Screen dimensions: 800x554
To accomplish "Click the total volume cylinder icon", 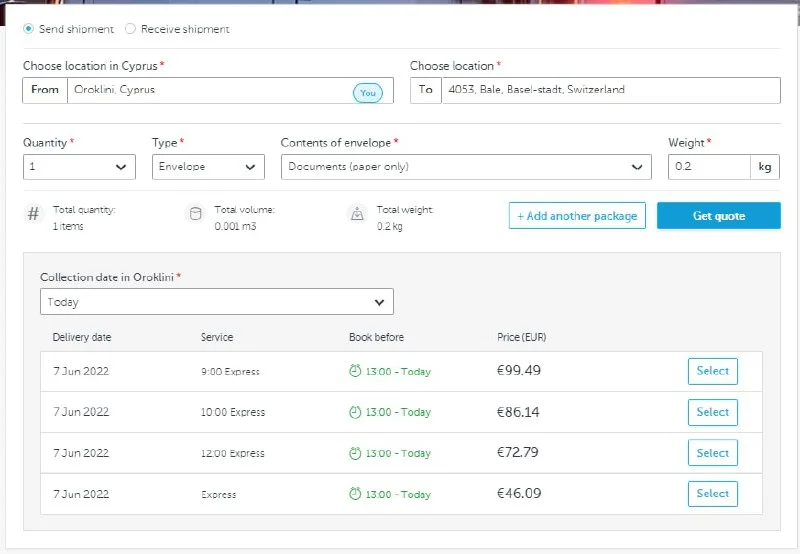I will coord(195,214).
